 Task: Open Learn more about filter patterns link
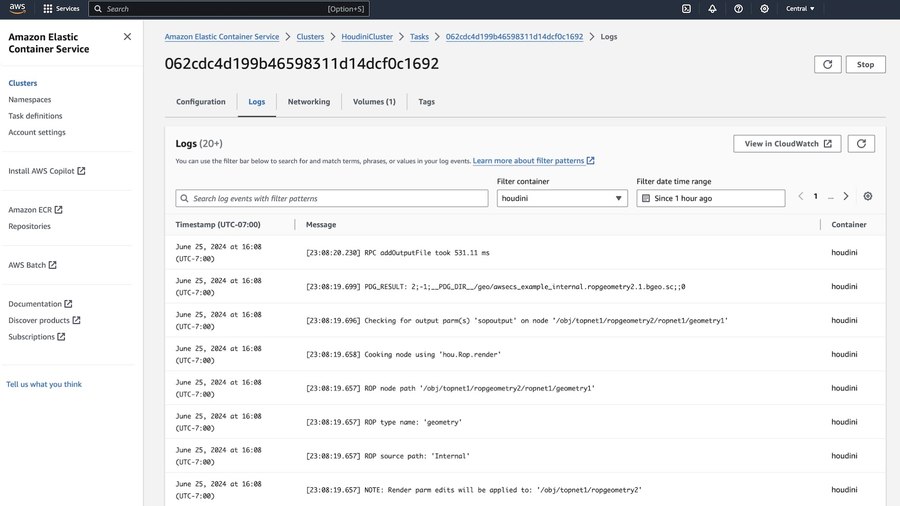[x=533, y=161]
